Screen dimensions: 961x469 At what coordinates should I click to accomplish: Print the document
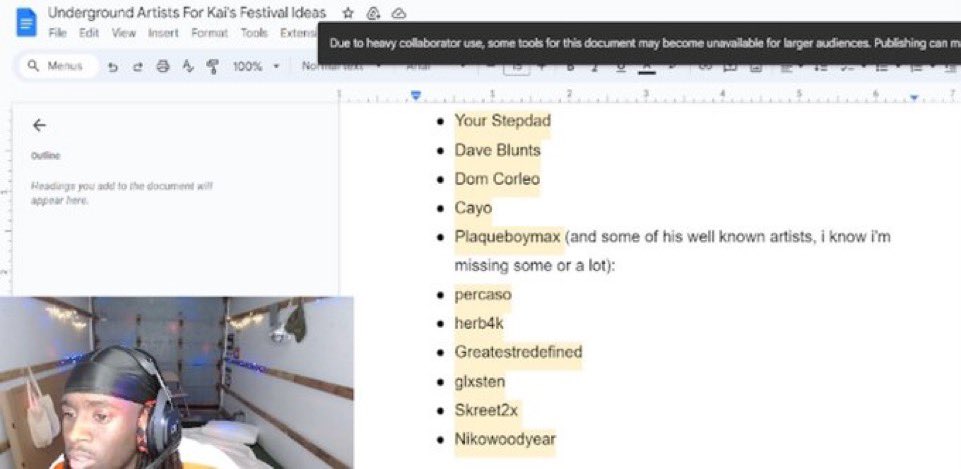162,66
